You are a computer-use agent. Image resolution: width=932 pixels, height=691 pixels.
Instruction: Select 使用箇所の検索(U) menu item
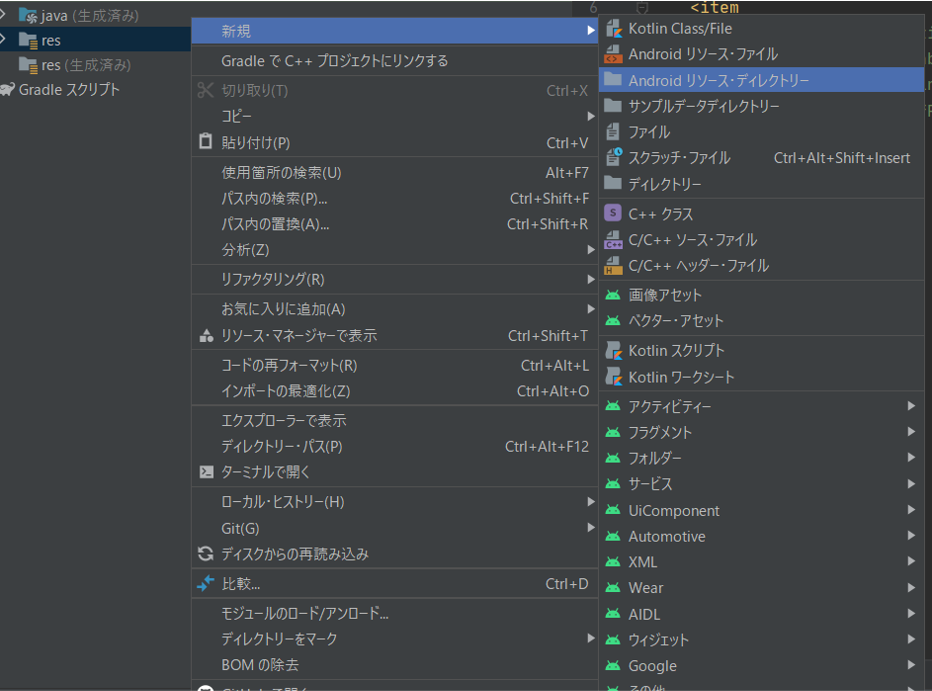(x=395, y=172)
